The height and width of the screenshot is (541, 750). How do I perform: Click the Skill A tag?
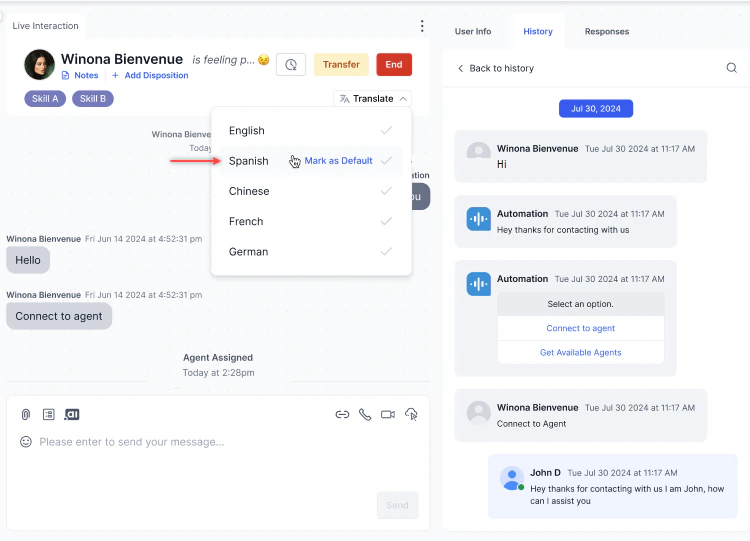(45, 99)
